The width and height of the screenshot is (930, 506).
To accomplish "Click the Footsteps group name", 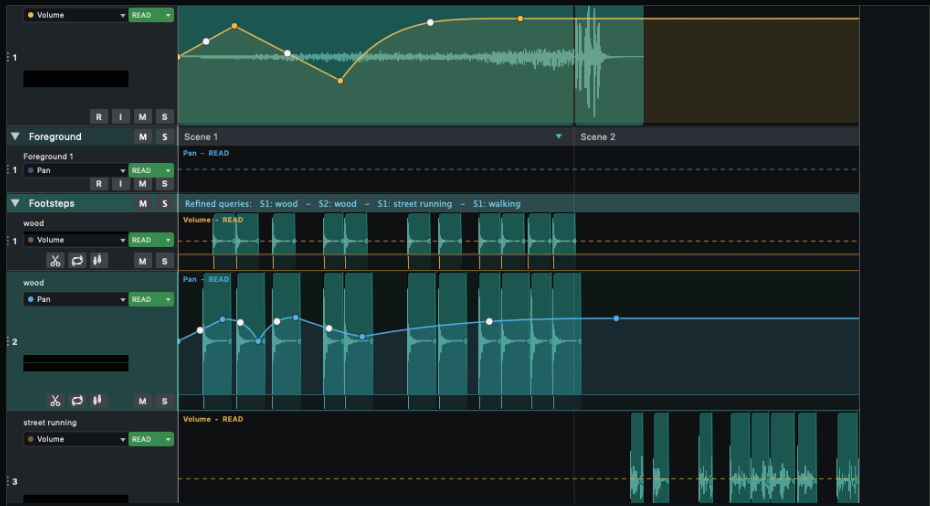I will [x=52, y=203].
